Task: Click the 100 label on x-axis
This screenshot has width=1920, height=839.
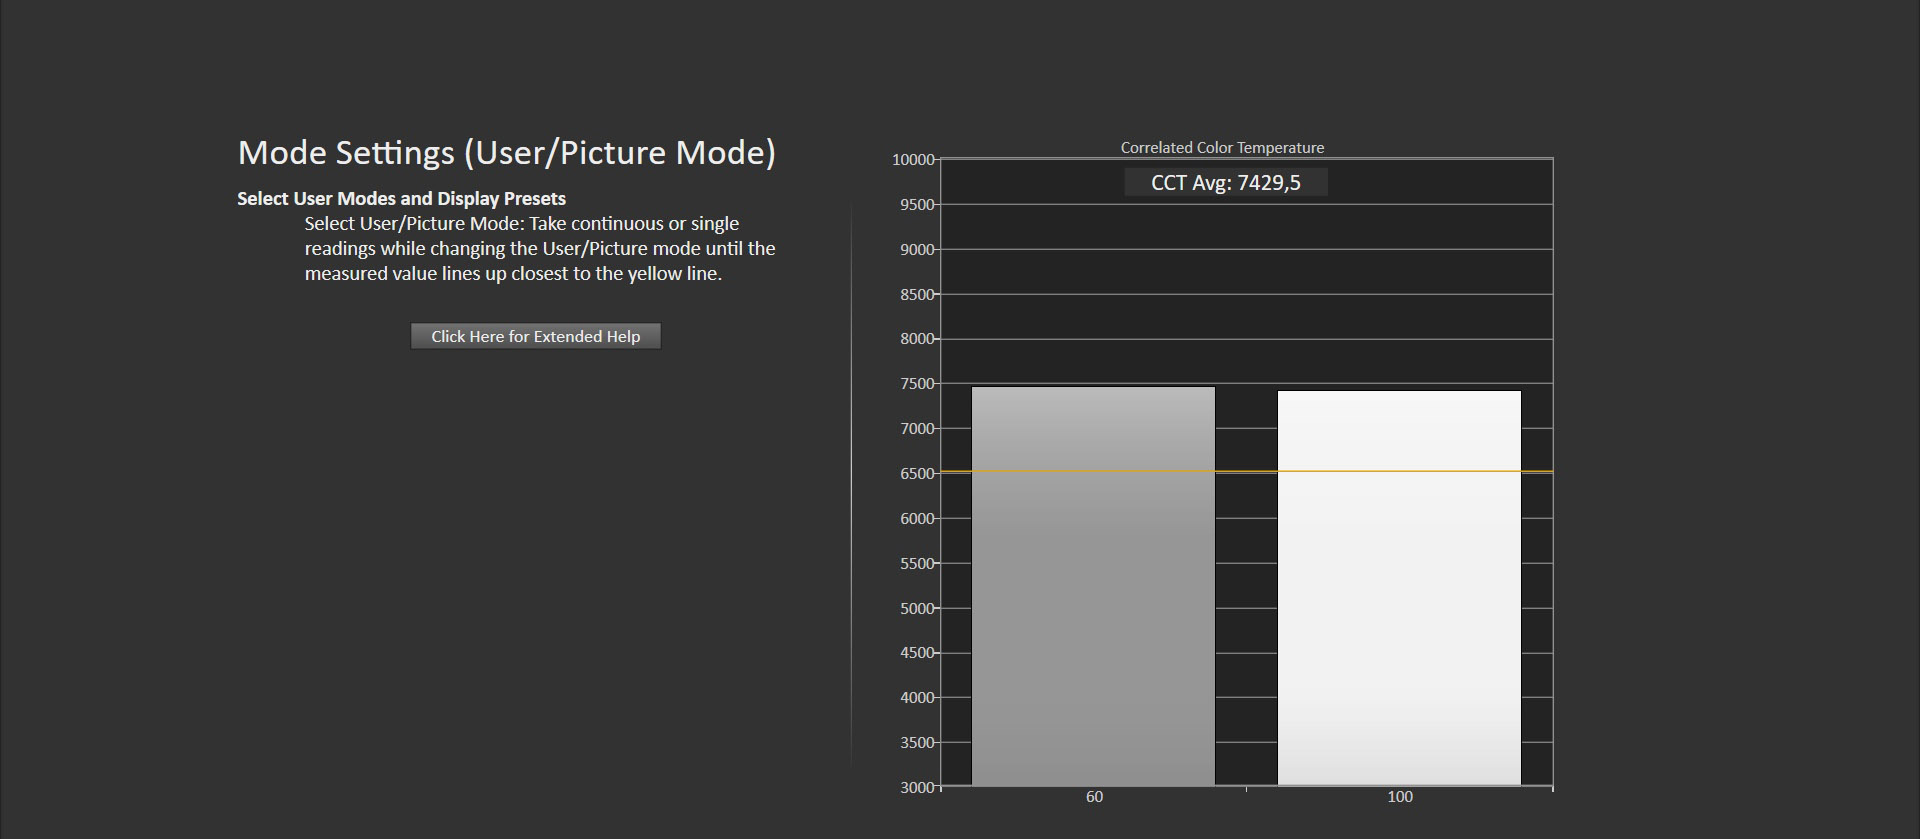Action: pos(1399,797)
